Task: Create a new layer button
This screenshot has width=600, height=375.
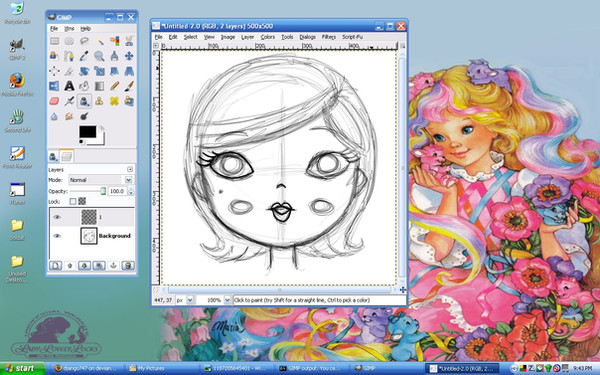Action: [55, 266]
